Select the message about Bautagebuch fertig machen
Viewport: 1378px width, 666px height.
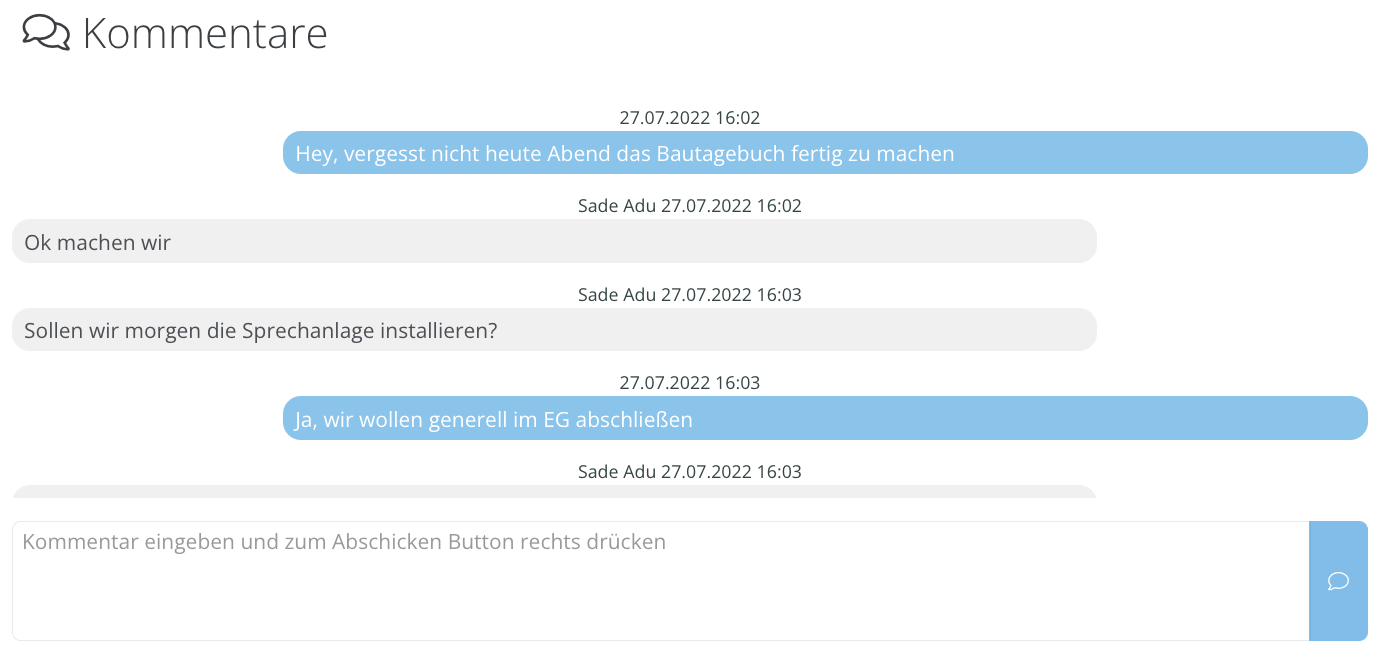(825, 153)
